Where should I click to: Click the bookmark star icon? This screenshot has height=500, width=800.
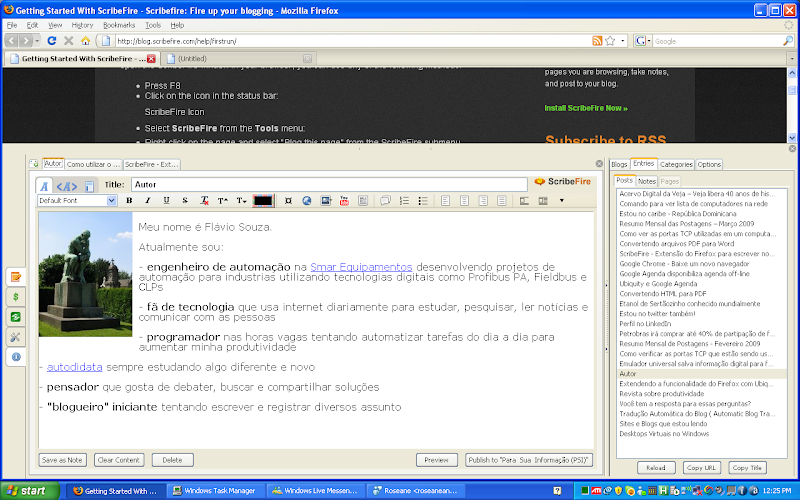[x=610, y=41]
